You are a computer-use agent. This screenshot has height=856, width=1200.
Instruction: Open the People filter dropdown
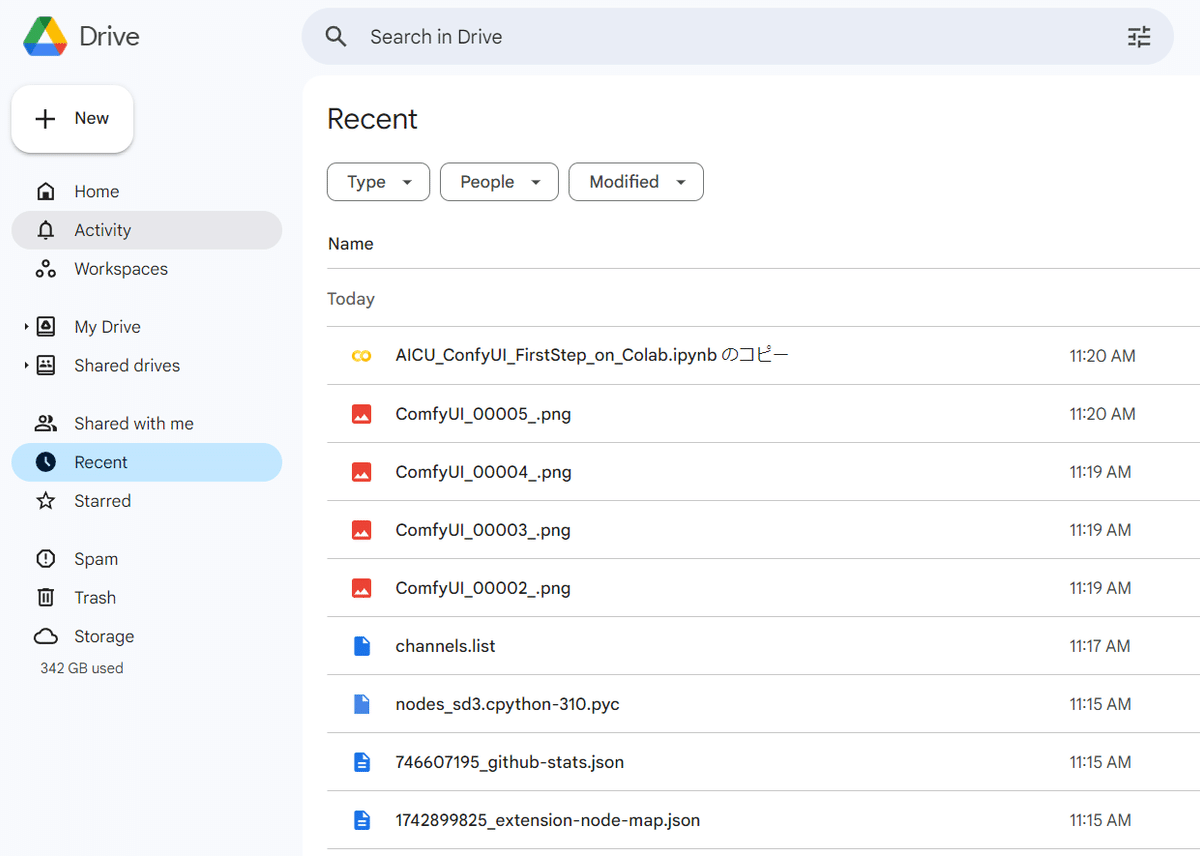click(499, 182)
